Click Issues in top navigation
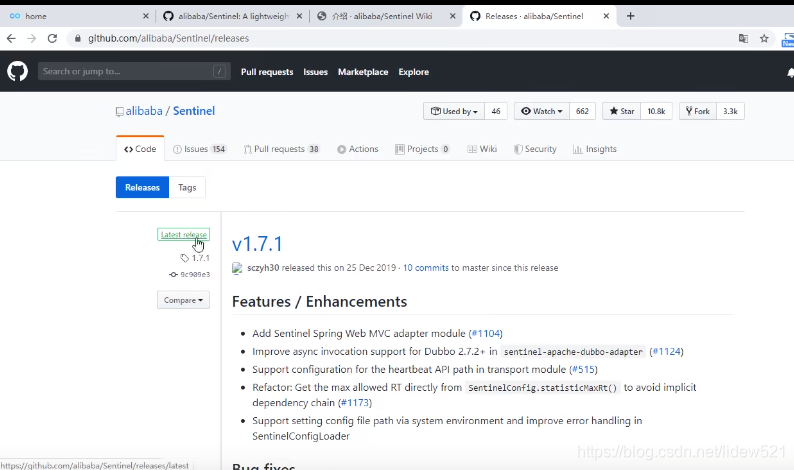This screenshot has height=470, width=794. pyautogui.click(x=315, y=72)
